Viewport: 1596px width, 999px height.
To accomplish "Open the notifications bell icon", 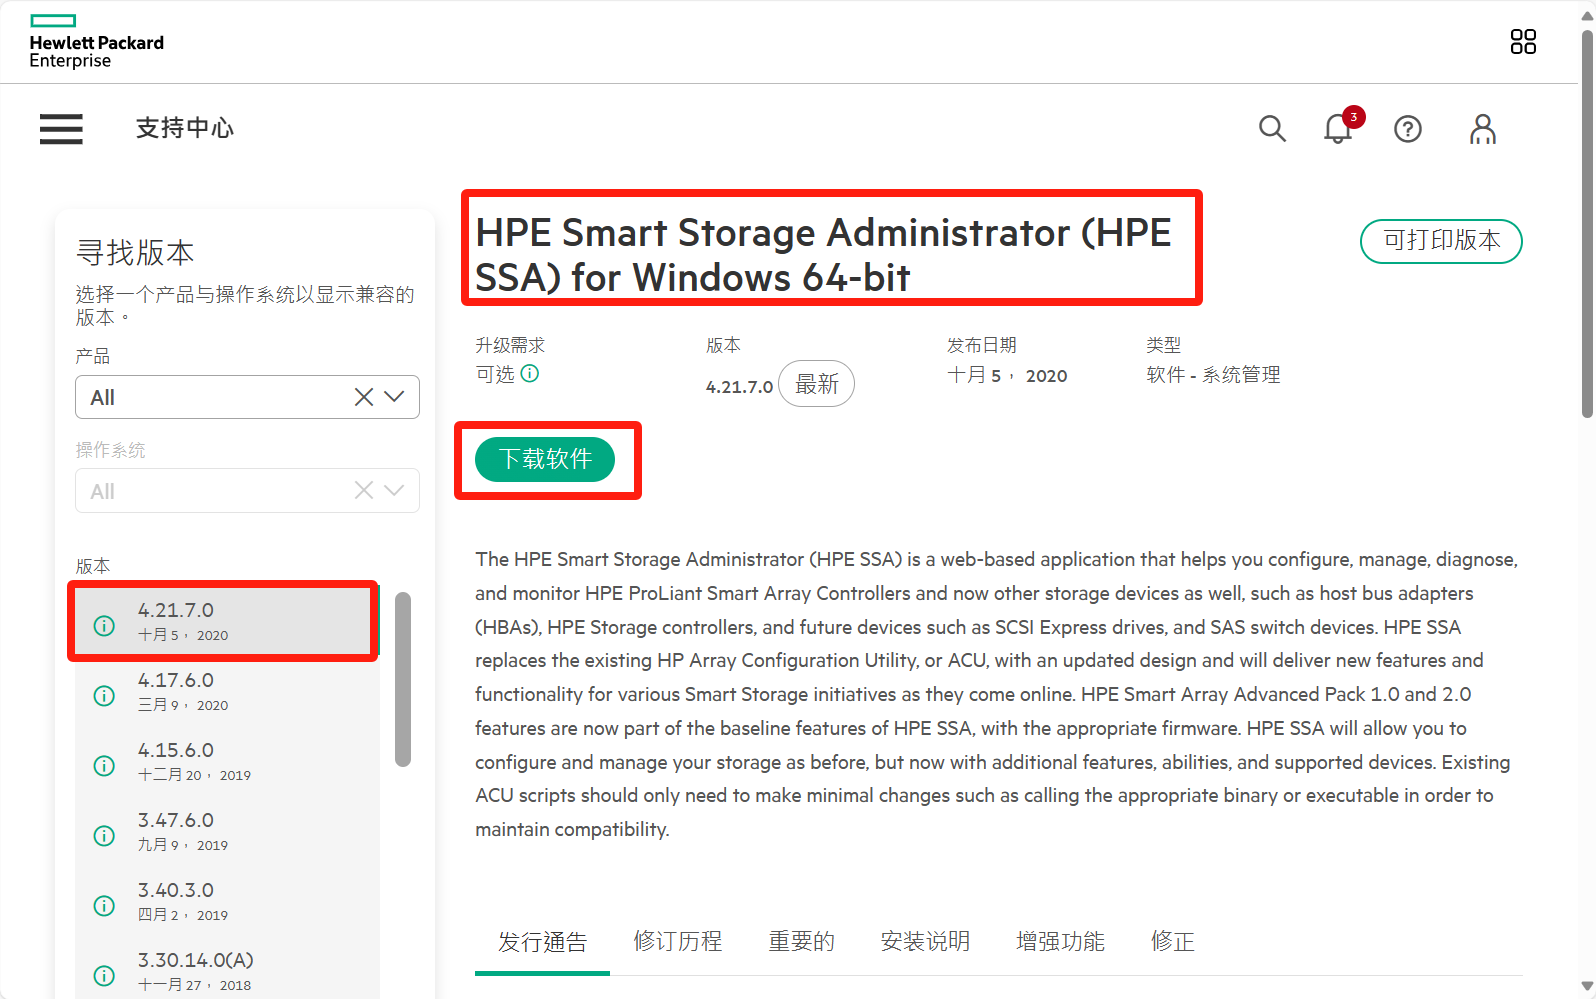I will [x=1338, y=129].
